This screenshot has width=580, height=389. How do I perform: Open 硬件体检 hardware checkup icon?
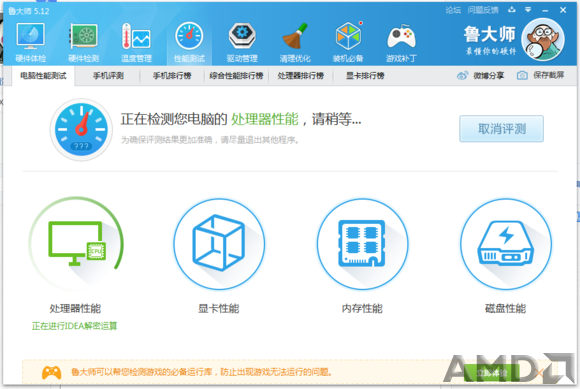[30, 36]
